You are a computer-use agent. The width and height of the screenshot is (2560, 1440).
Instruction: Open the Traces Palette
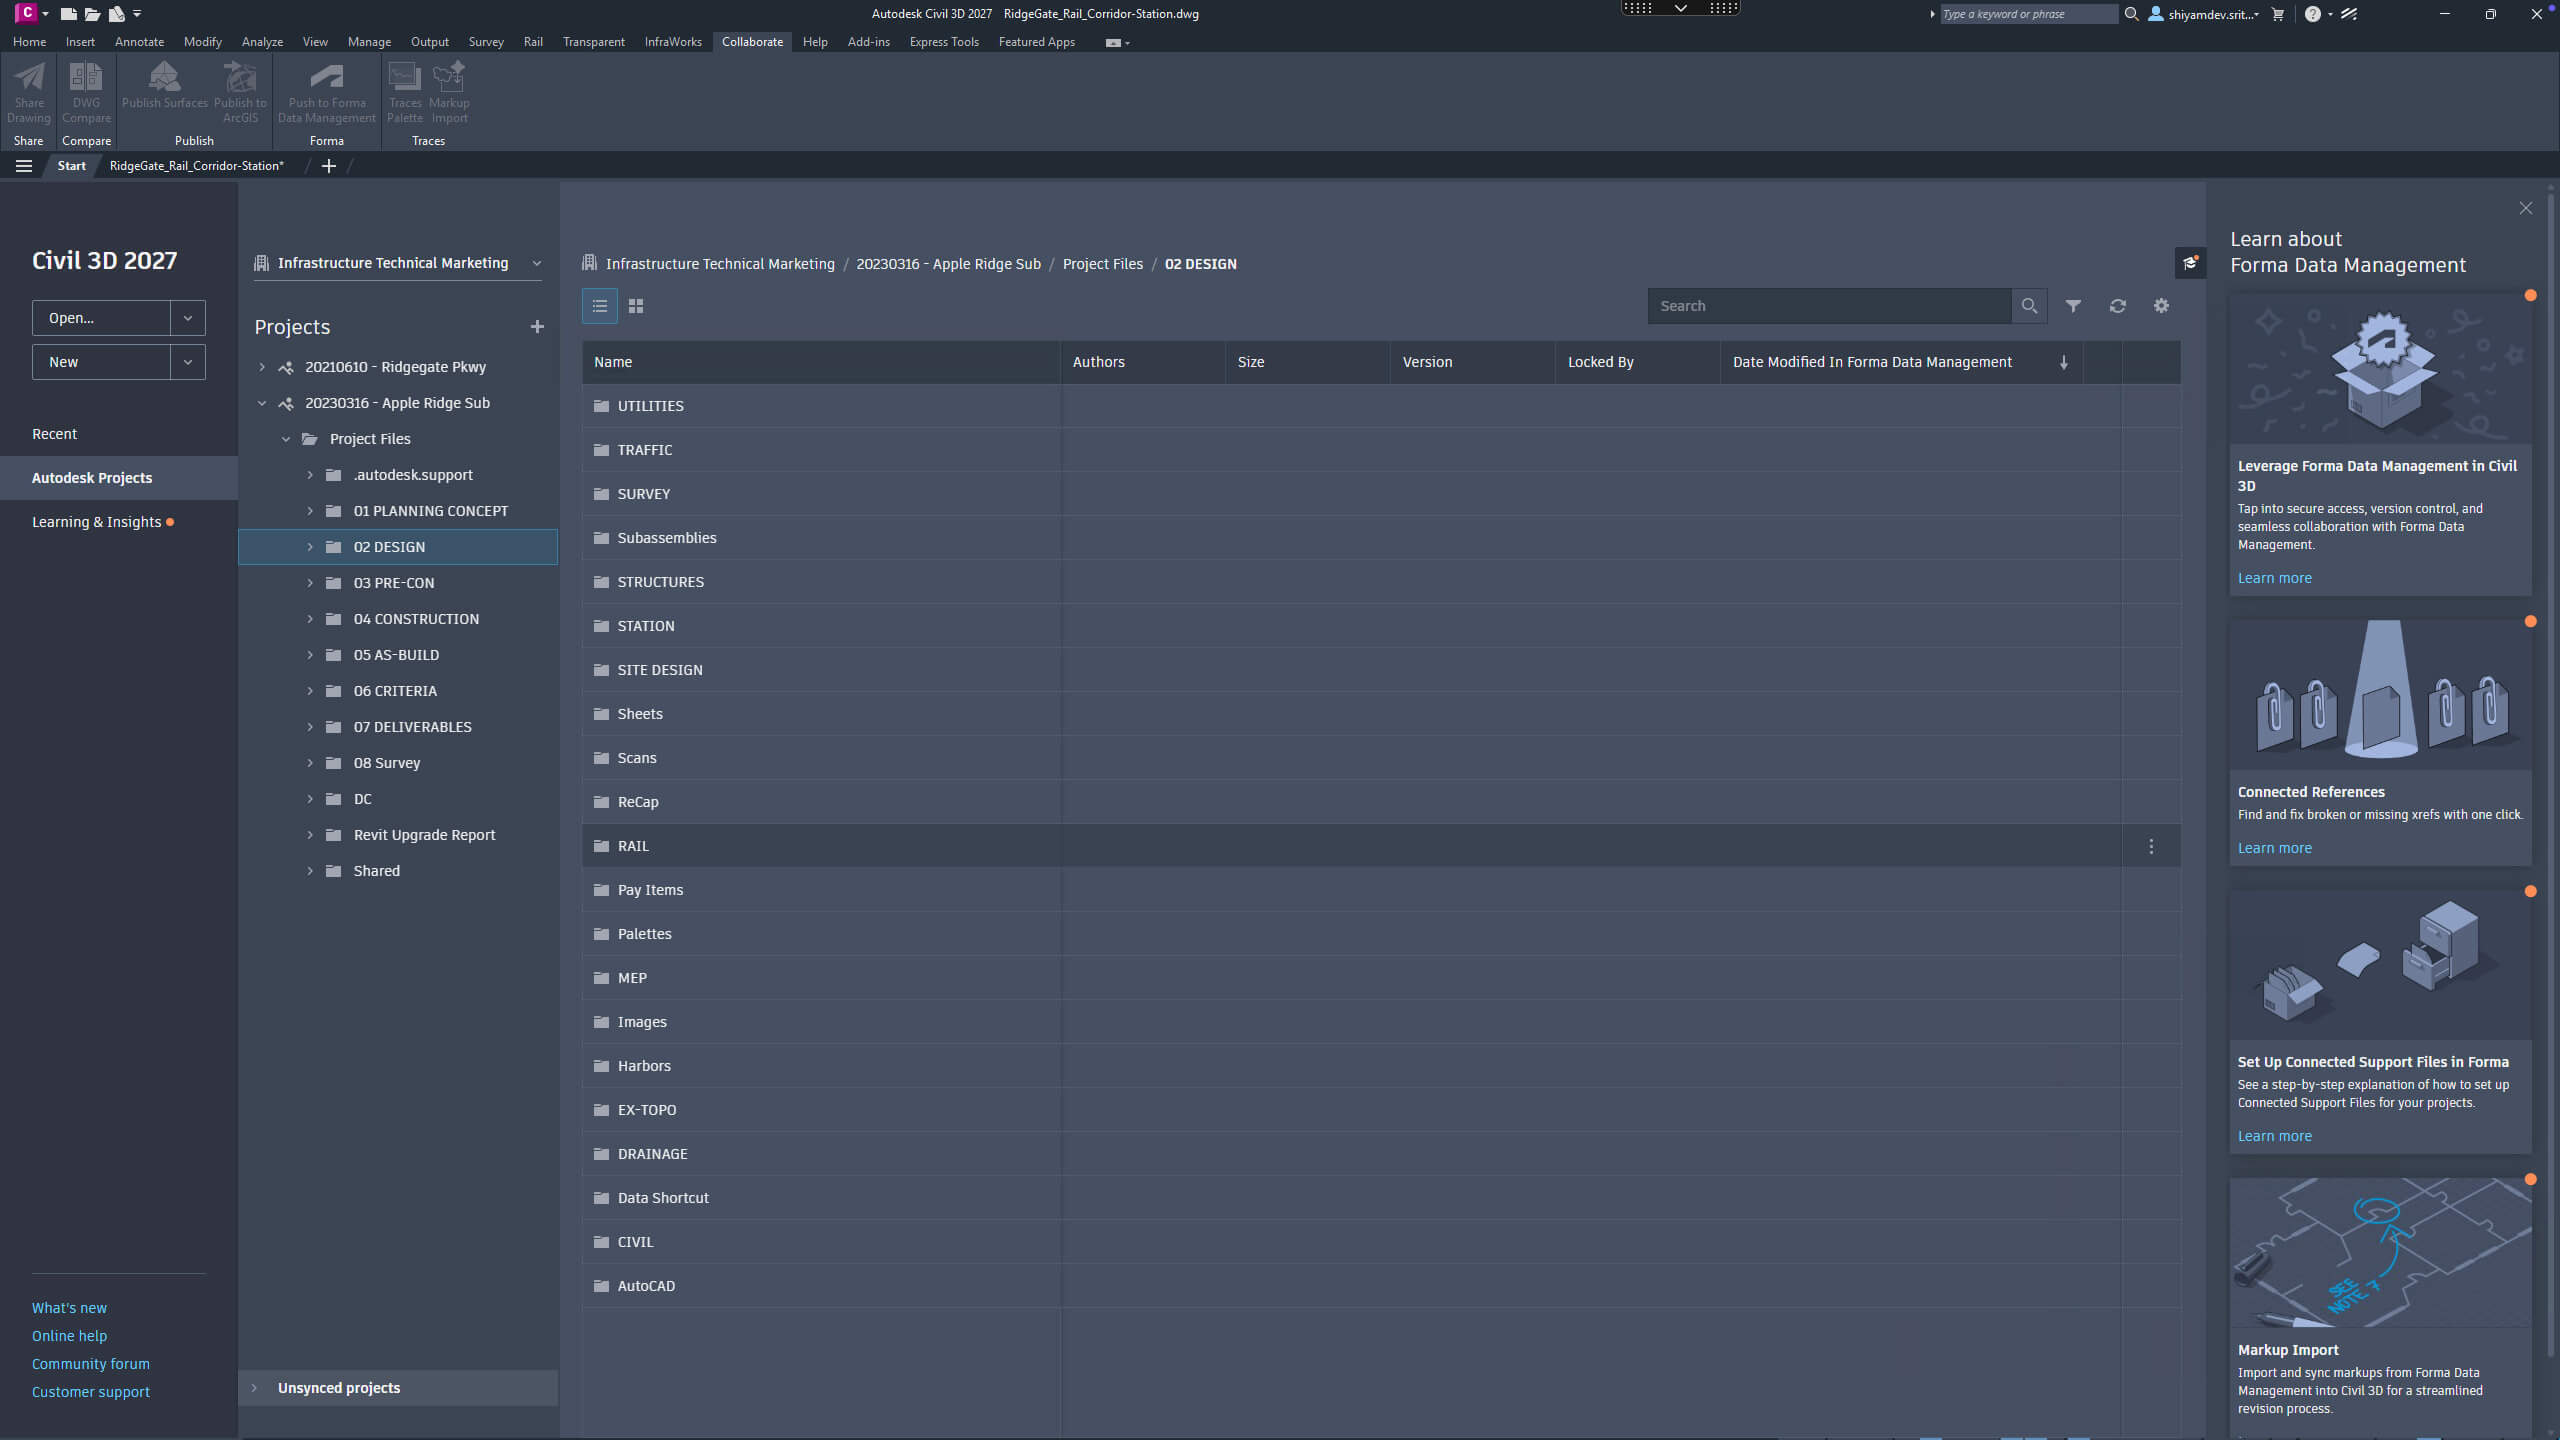[405, 92]
